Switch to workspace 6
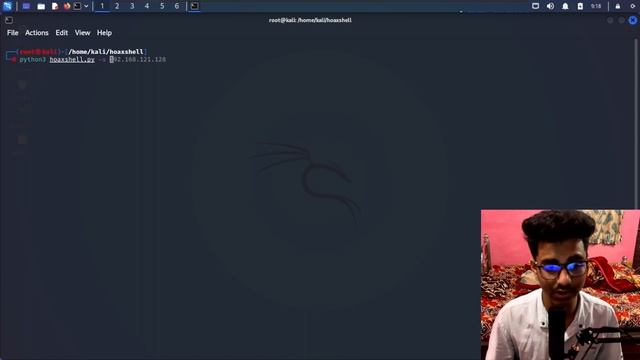Viewport: 640px width, 360px height. (177, 6)
